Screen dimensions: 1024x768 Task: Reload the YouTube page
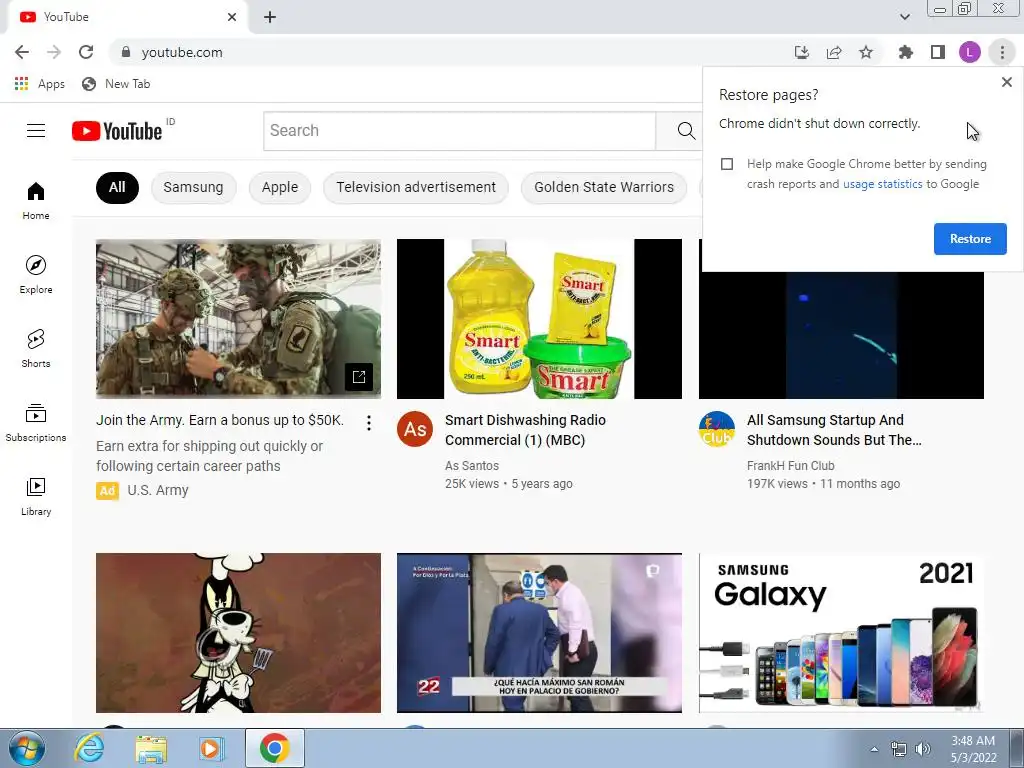coord(86,52)
